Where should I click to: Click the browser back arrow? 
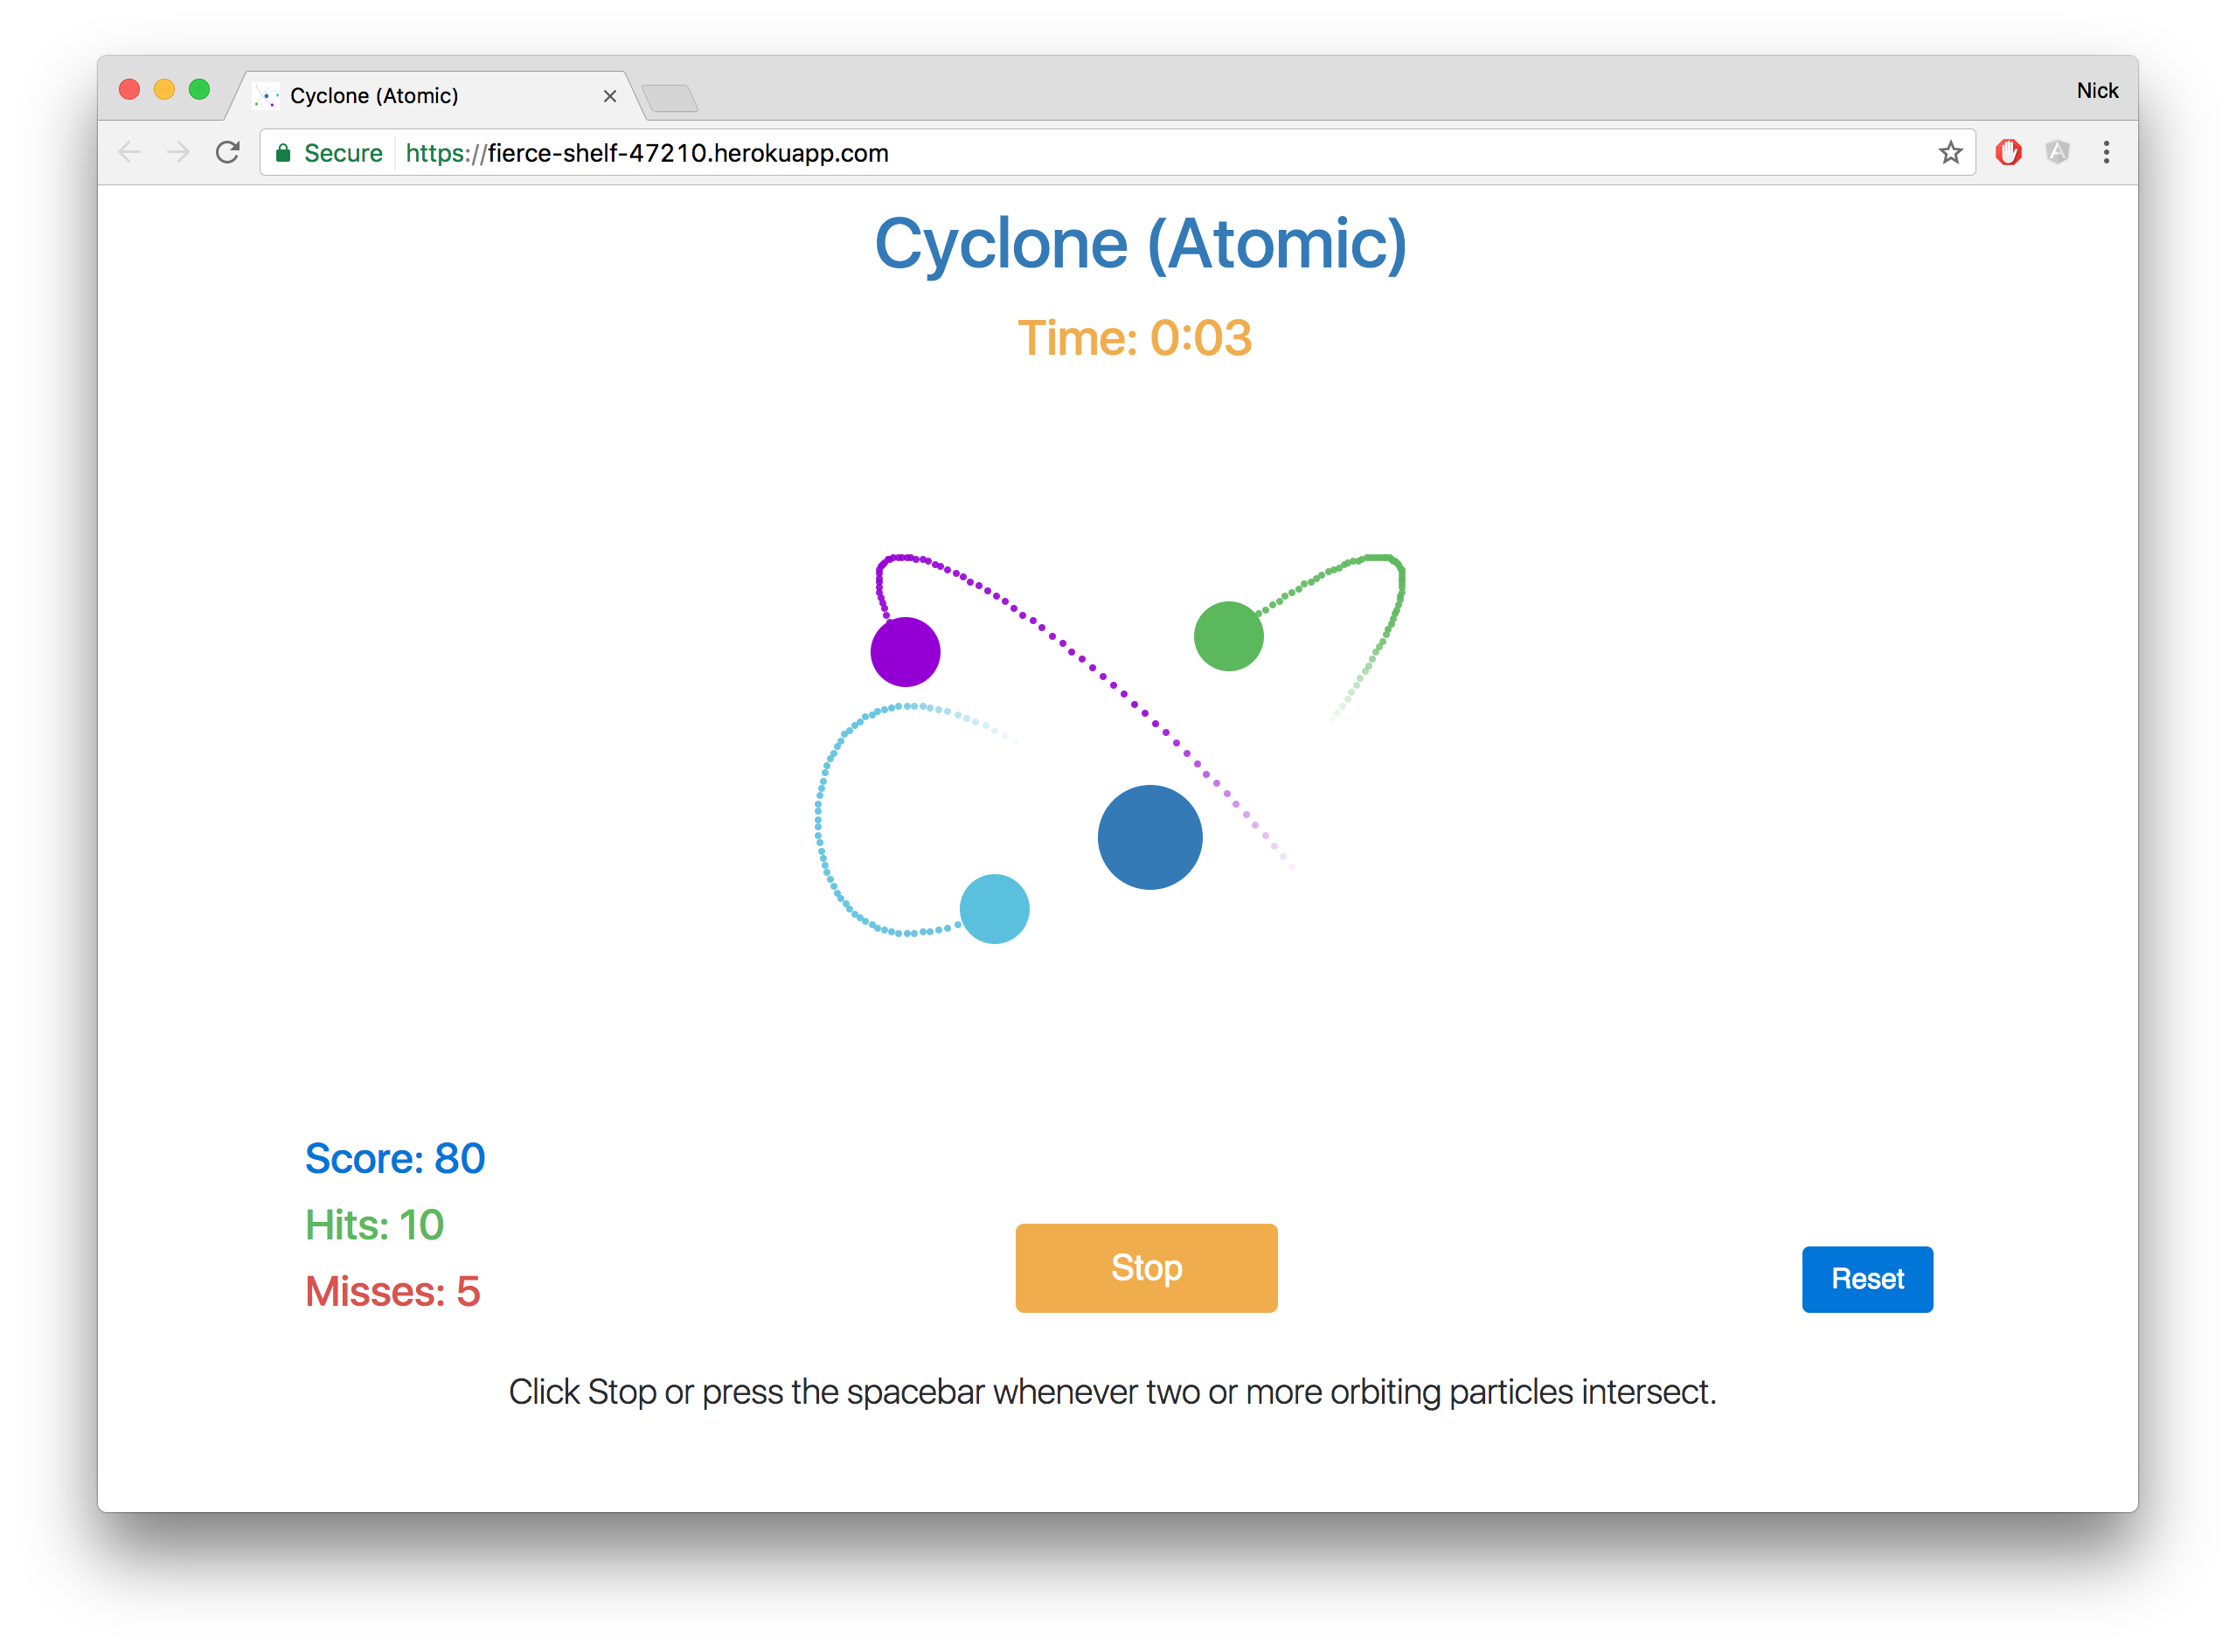pos(129,152)
